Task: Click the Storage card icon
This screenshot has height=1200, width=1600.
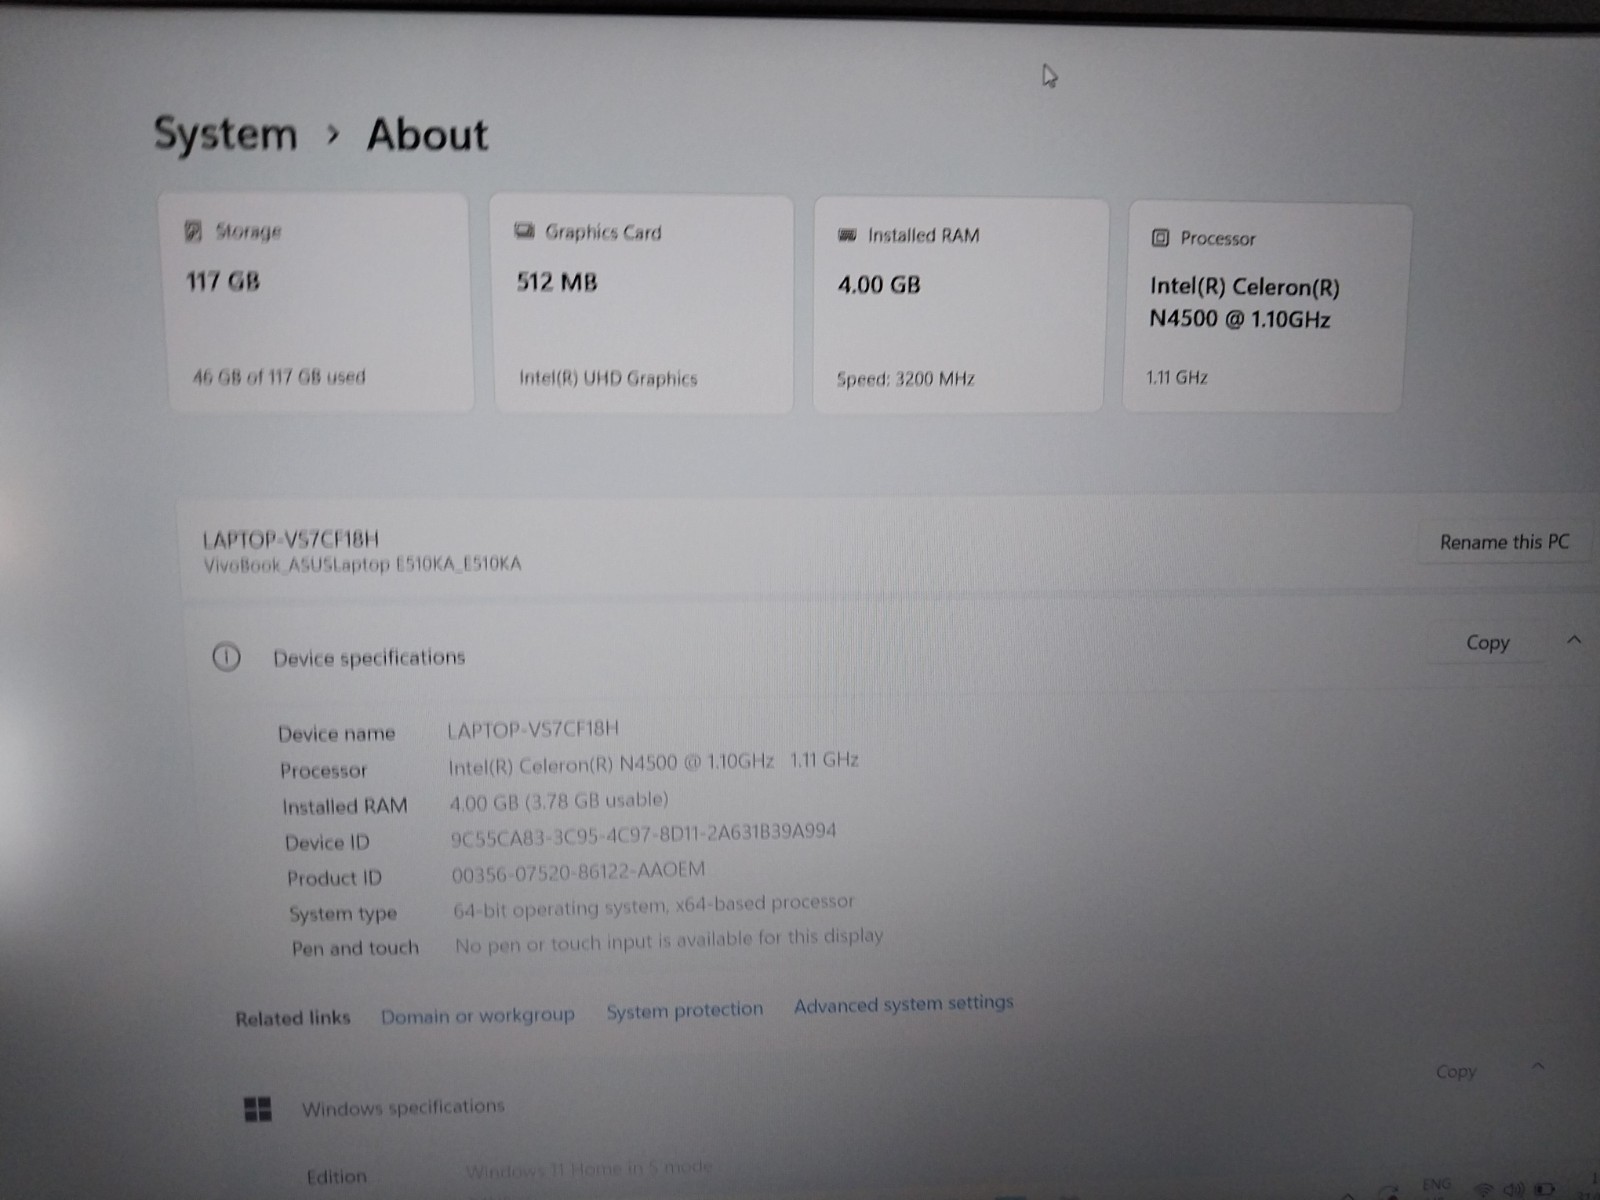Action: (x=194, y=231)
